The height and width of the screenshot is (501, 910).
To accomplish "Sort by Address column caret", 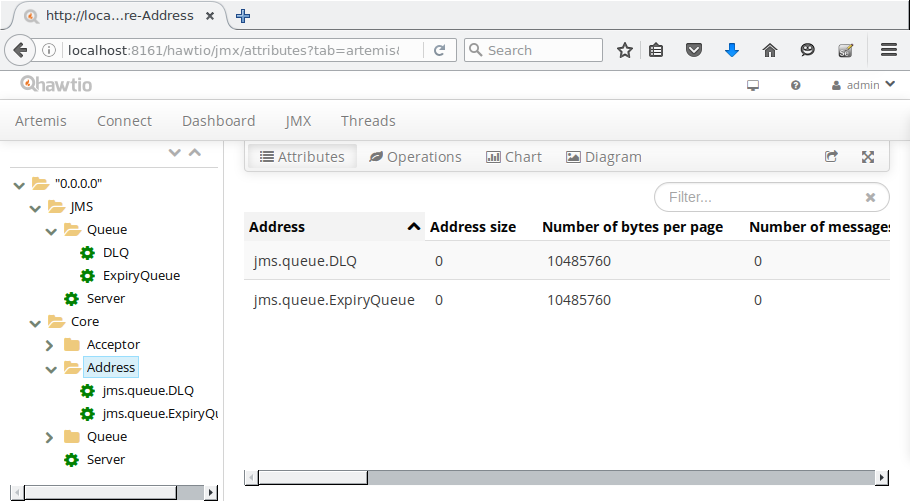I will click(413, 227).
